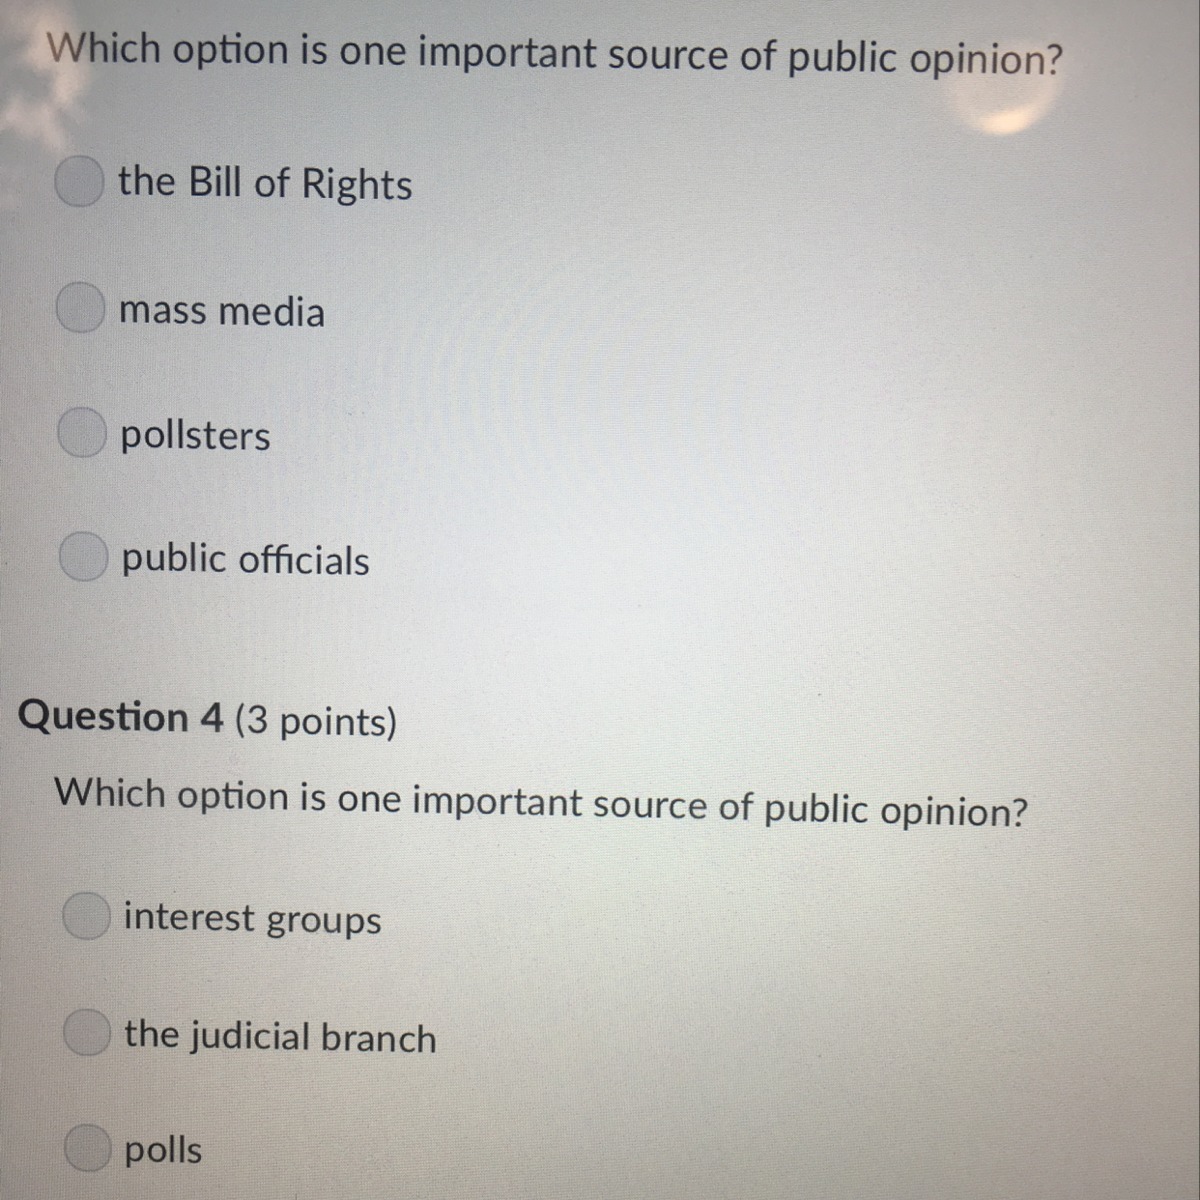This screenshot has height=1200, width=1200.
Task: Click the 'the Bill of Rights' answer label
Action: [x=265, y=183]
